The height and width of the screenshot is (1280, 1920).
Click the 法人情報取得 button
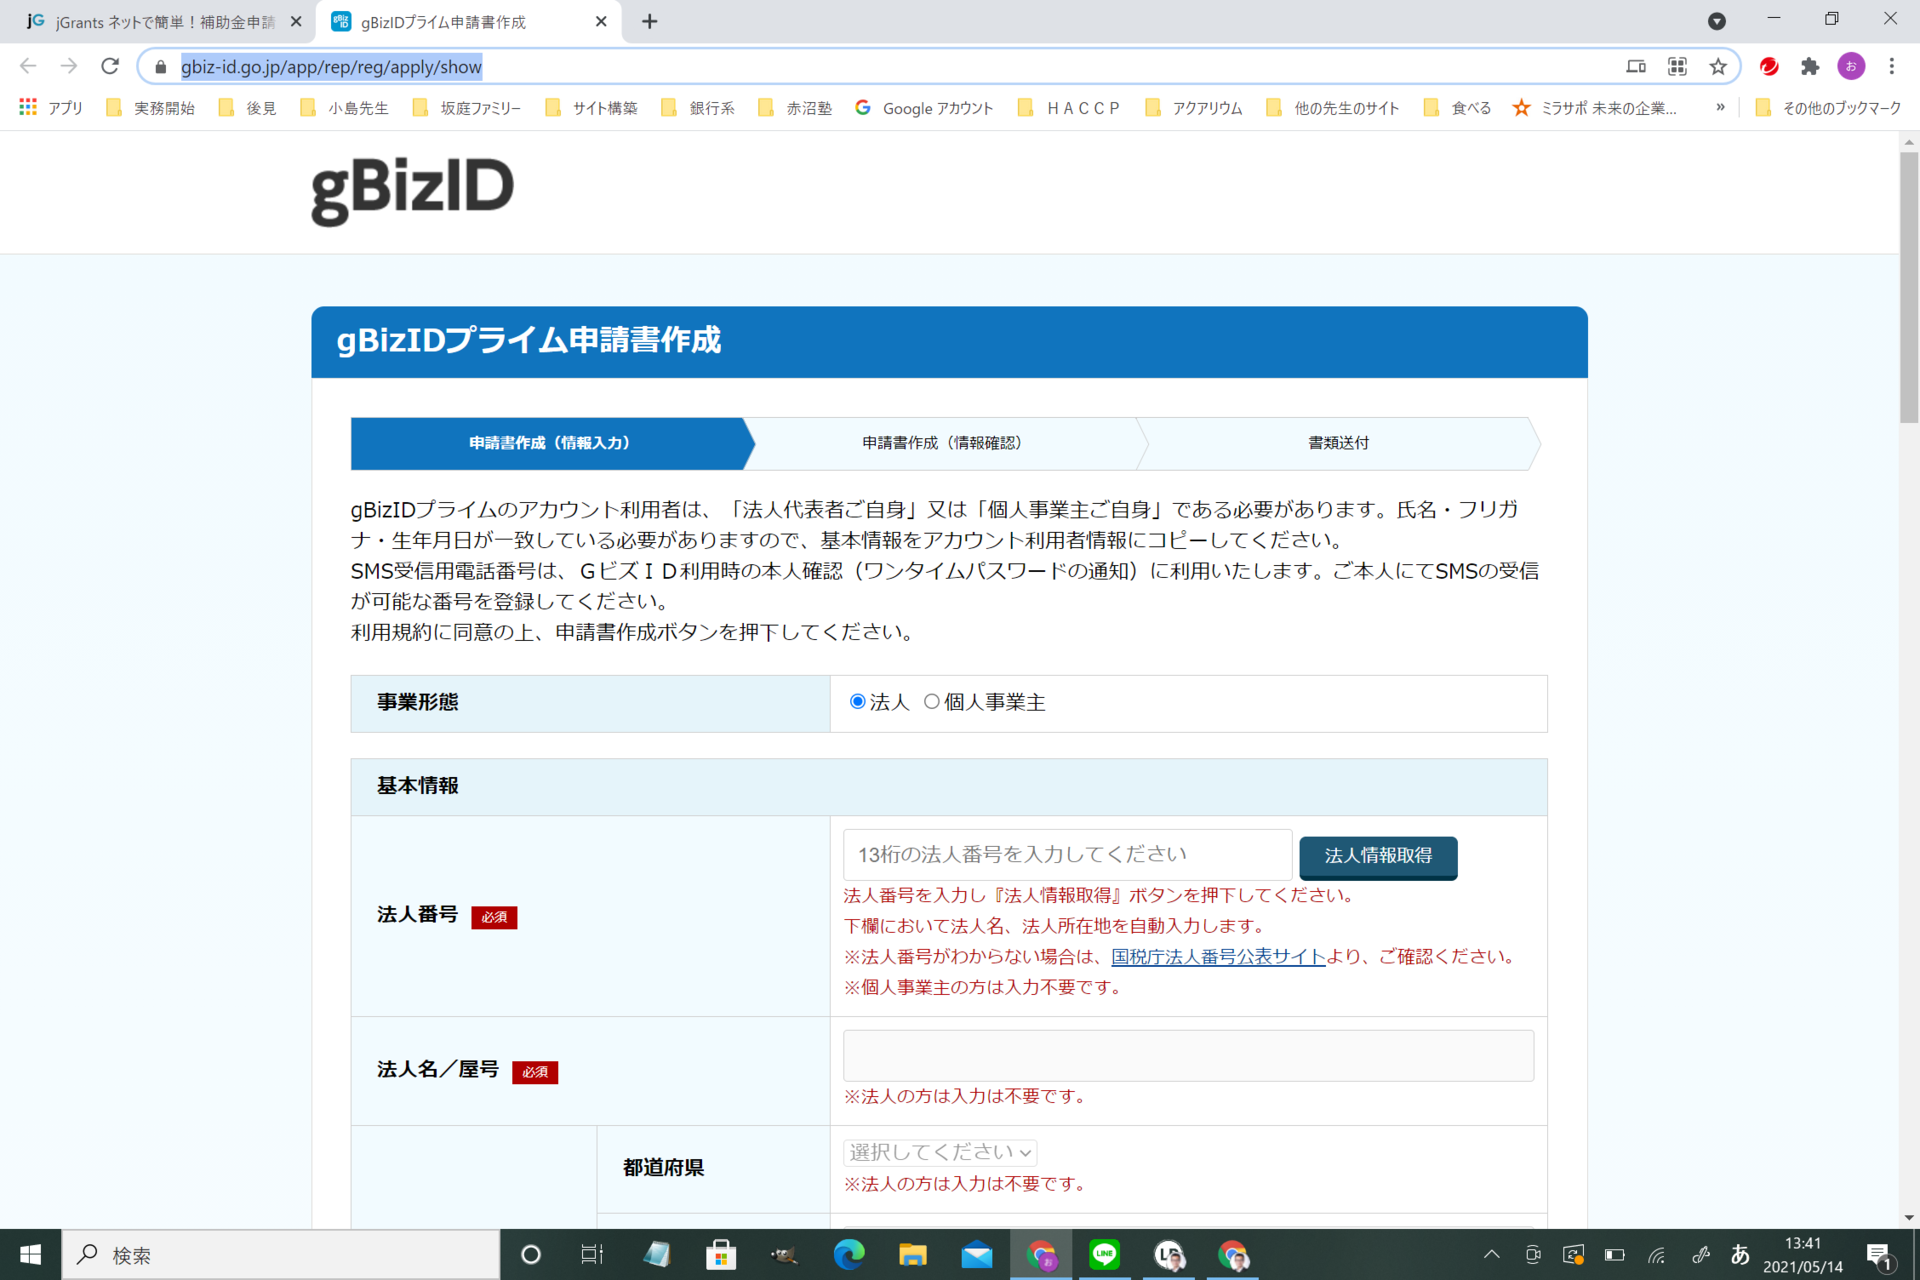click(1378, 857)
